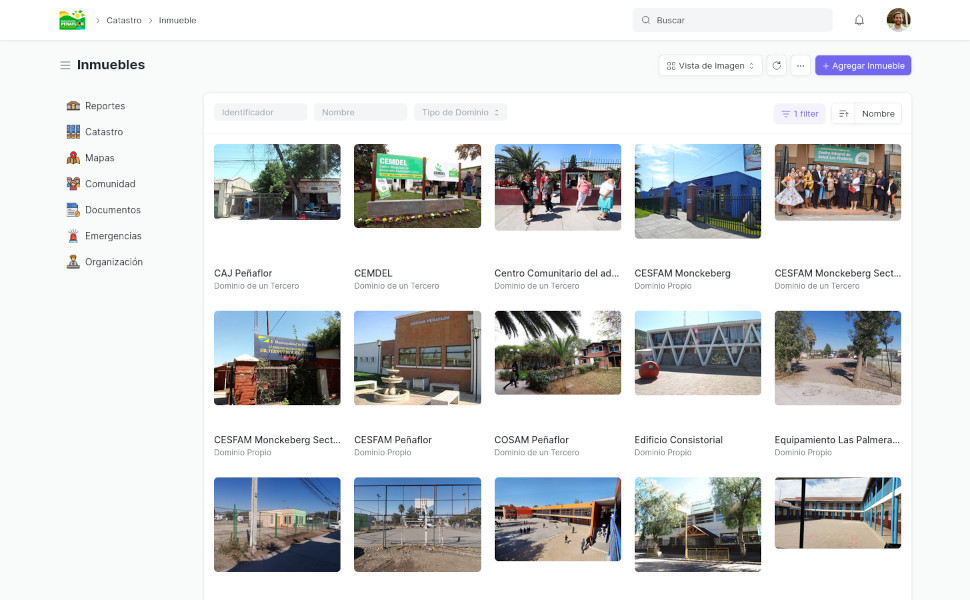970x600 pixels.
Task: Click the Reportes sidebar icon
Action: point(73,106)
